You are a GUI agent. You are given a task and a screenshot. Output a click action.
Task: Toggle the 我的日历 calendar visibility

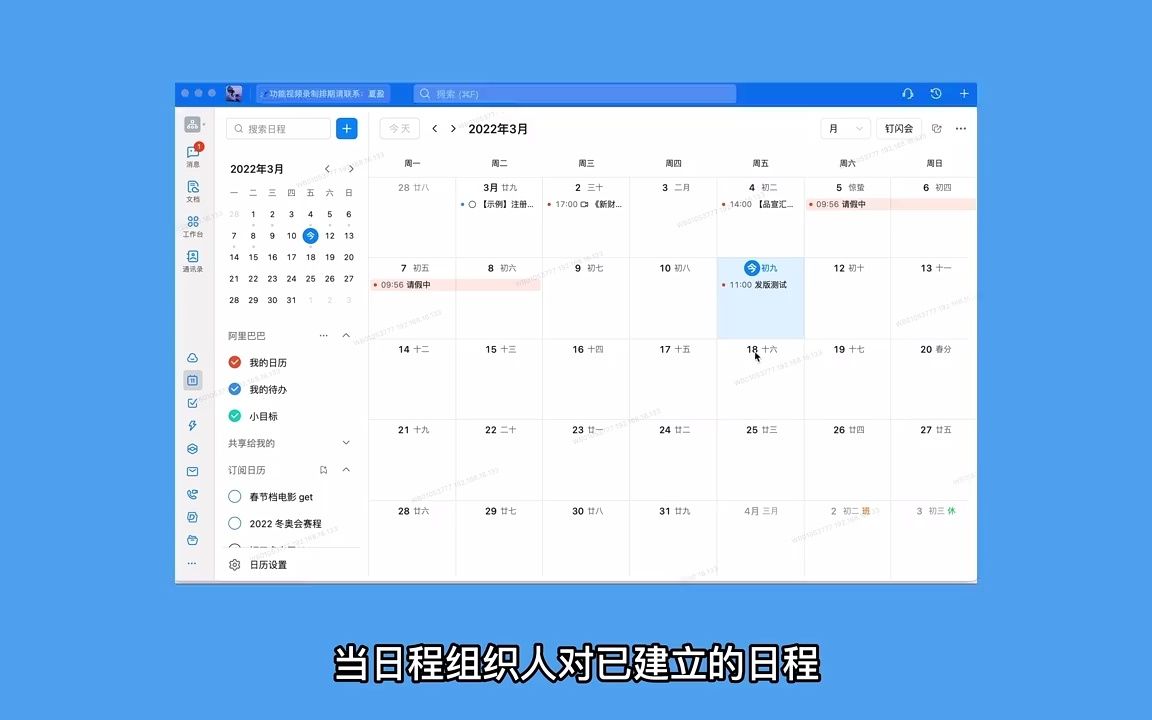point(234,362)
